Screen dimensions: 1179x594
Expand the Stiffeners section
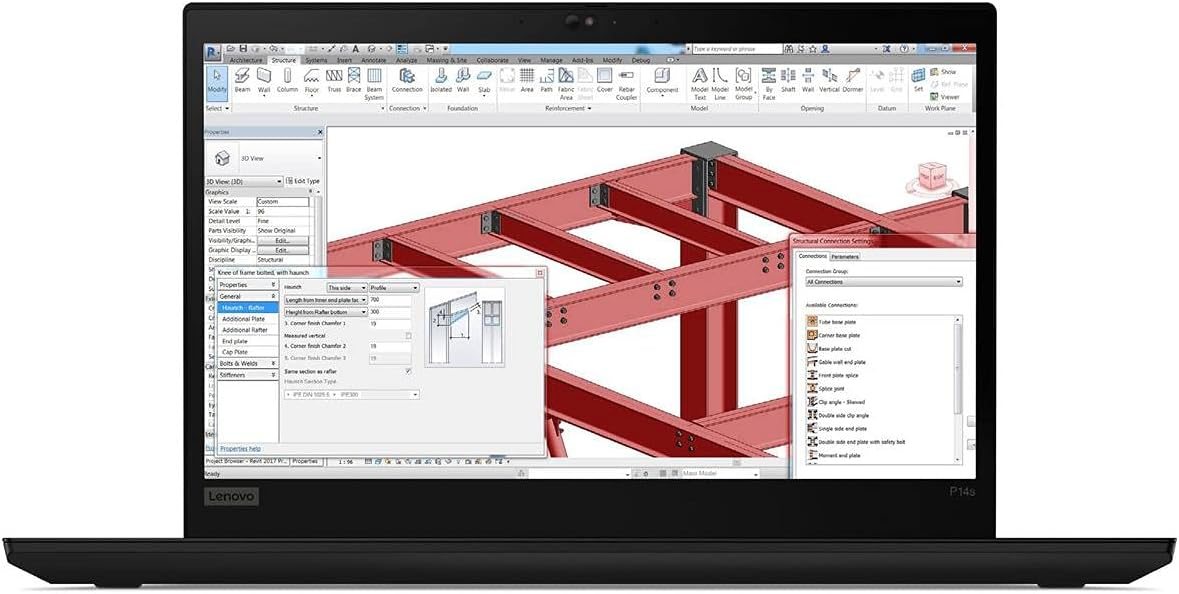point(247,374)
